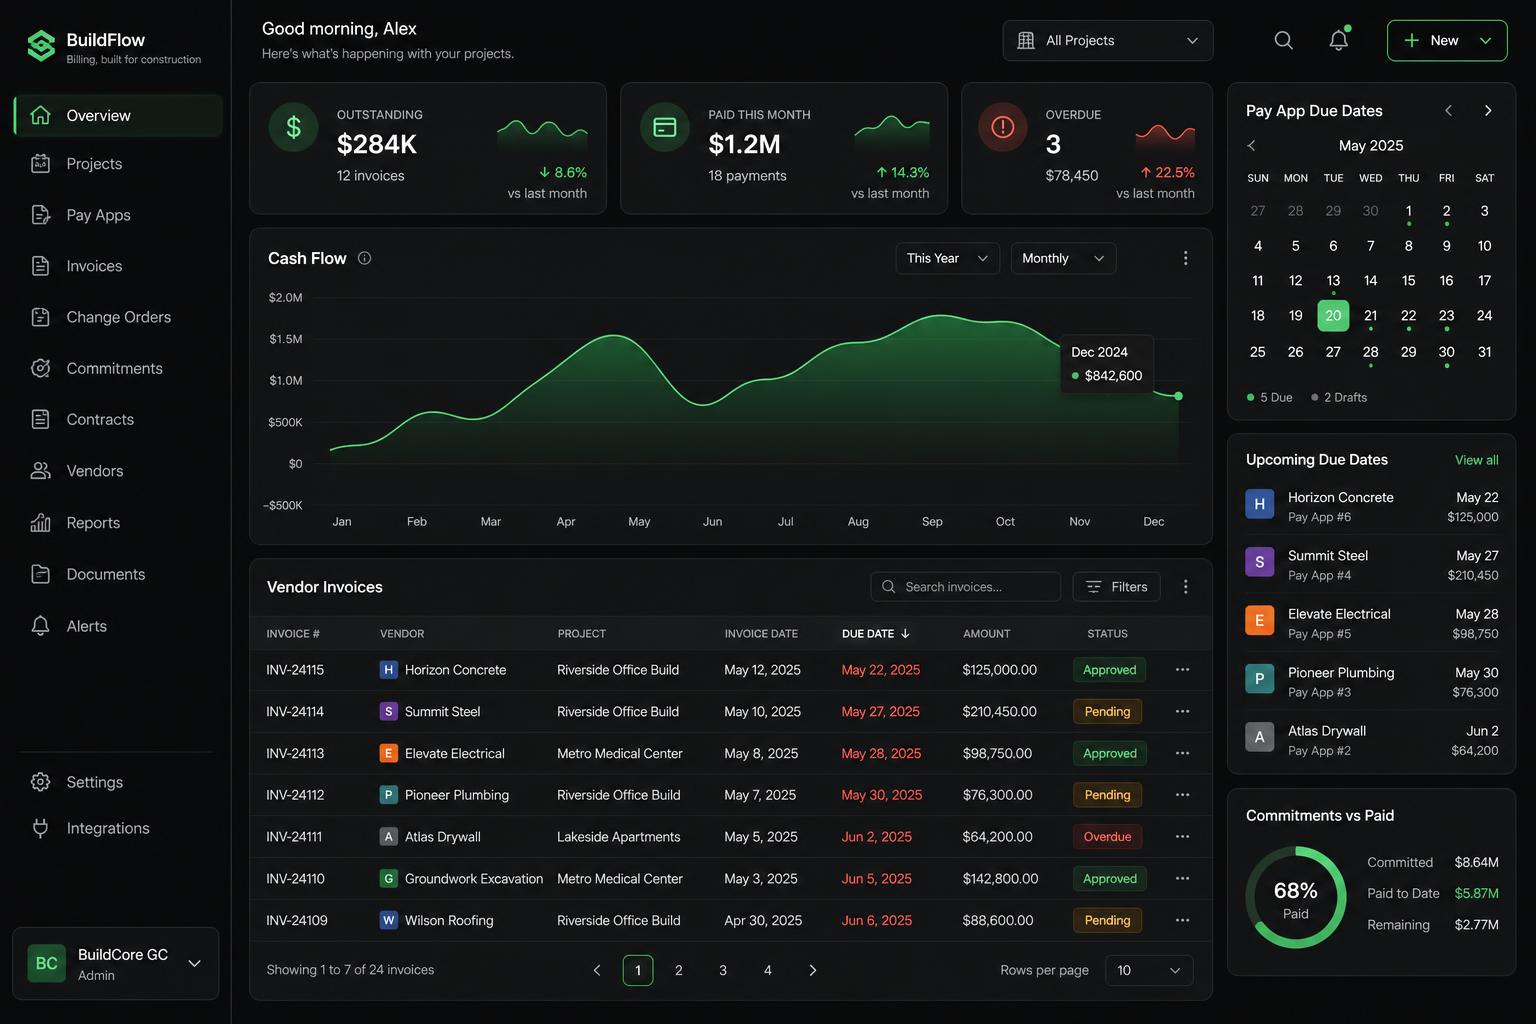The height and width of the screenshot is (1024, 1536).
Task: Go to next invoices page arrow
Action: click(x=813, y=971)
